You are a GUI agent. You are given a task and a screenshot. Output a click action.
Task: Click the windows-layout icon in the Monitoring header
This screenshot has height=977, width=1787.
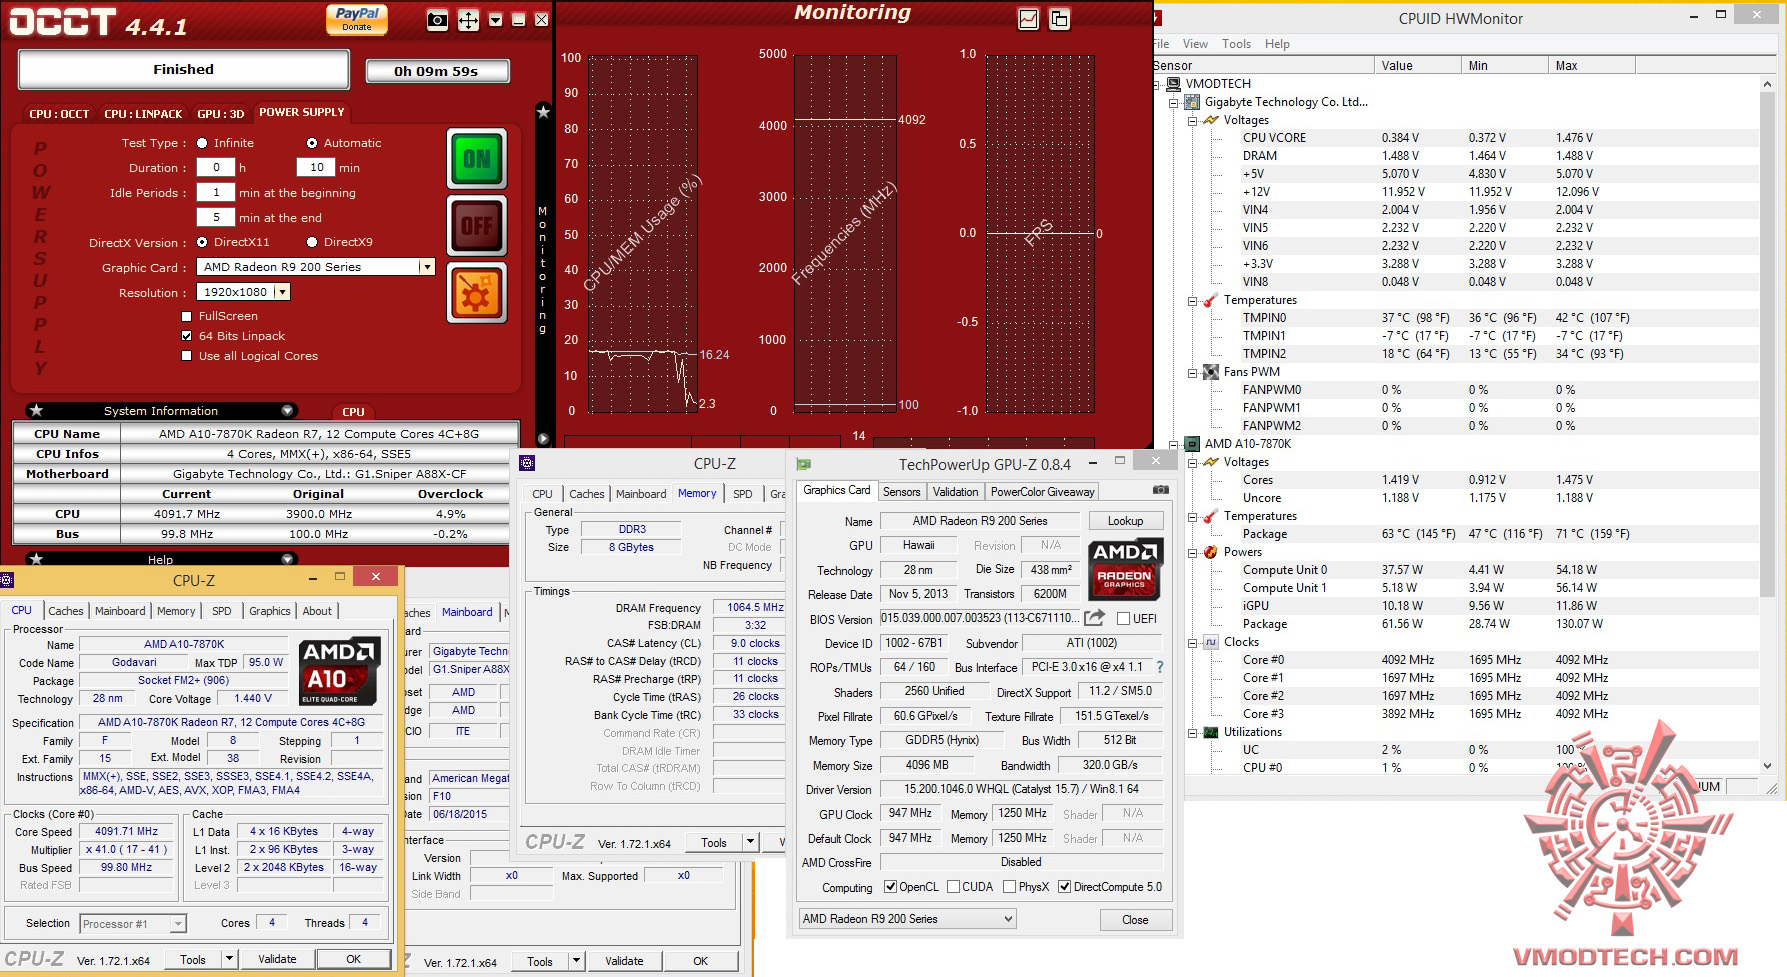pos(1059,19)
